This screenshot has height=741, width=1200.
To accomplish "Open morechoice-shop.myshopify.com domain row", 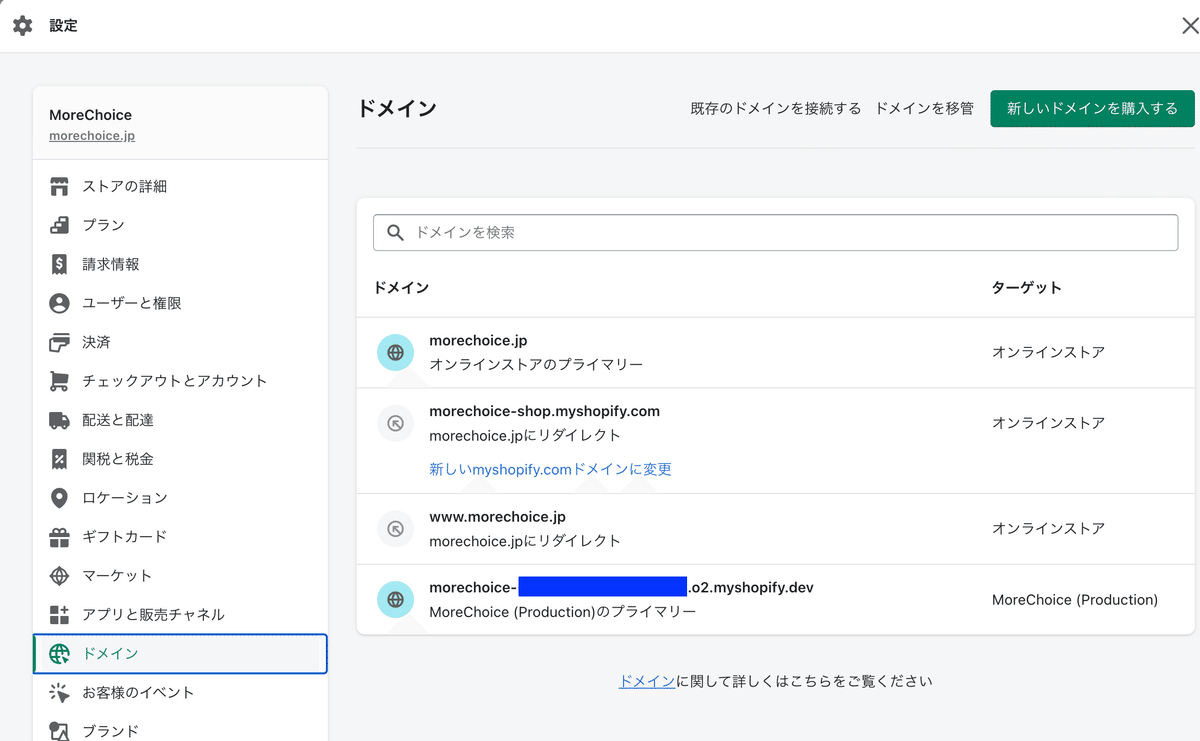I will (775, 441).
